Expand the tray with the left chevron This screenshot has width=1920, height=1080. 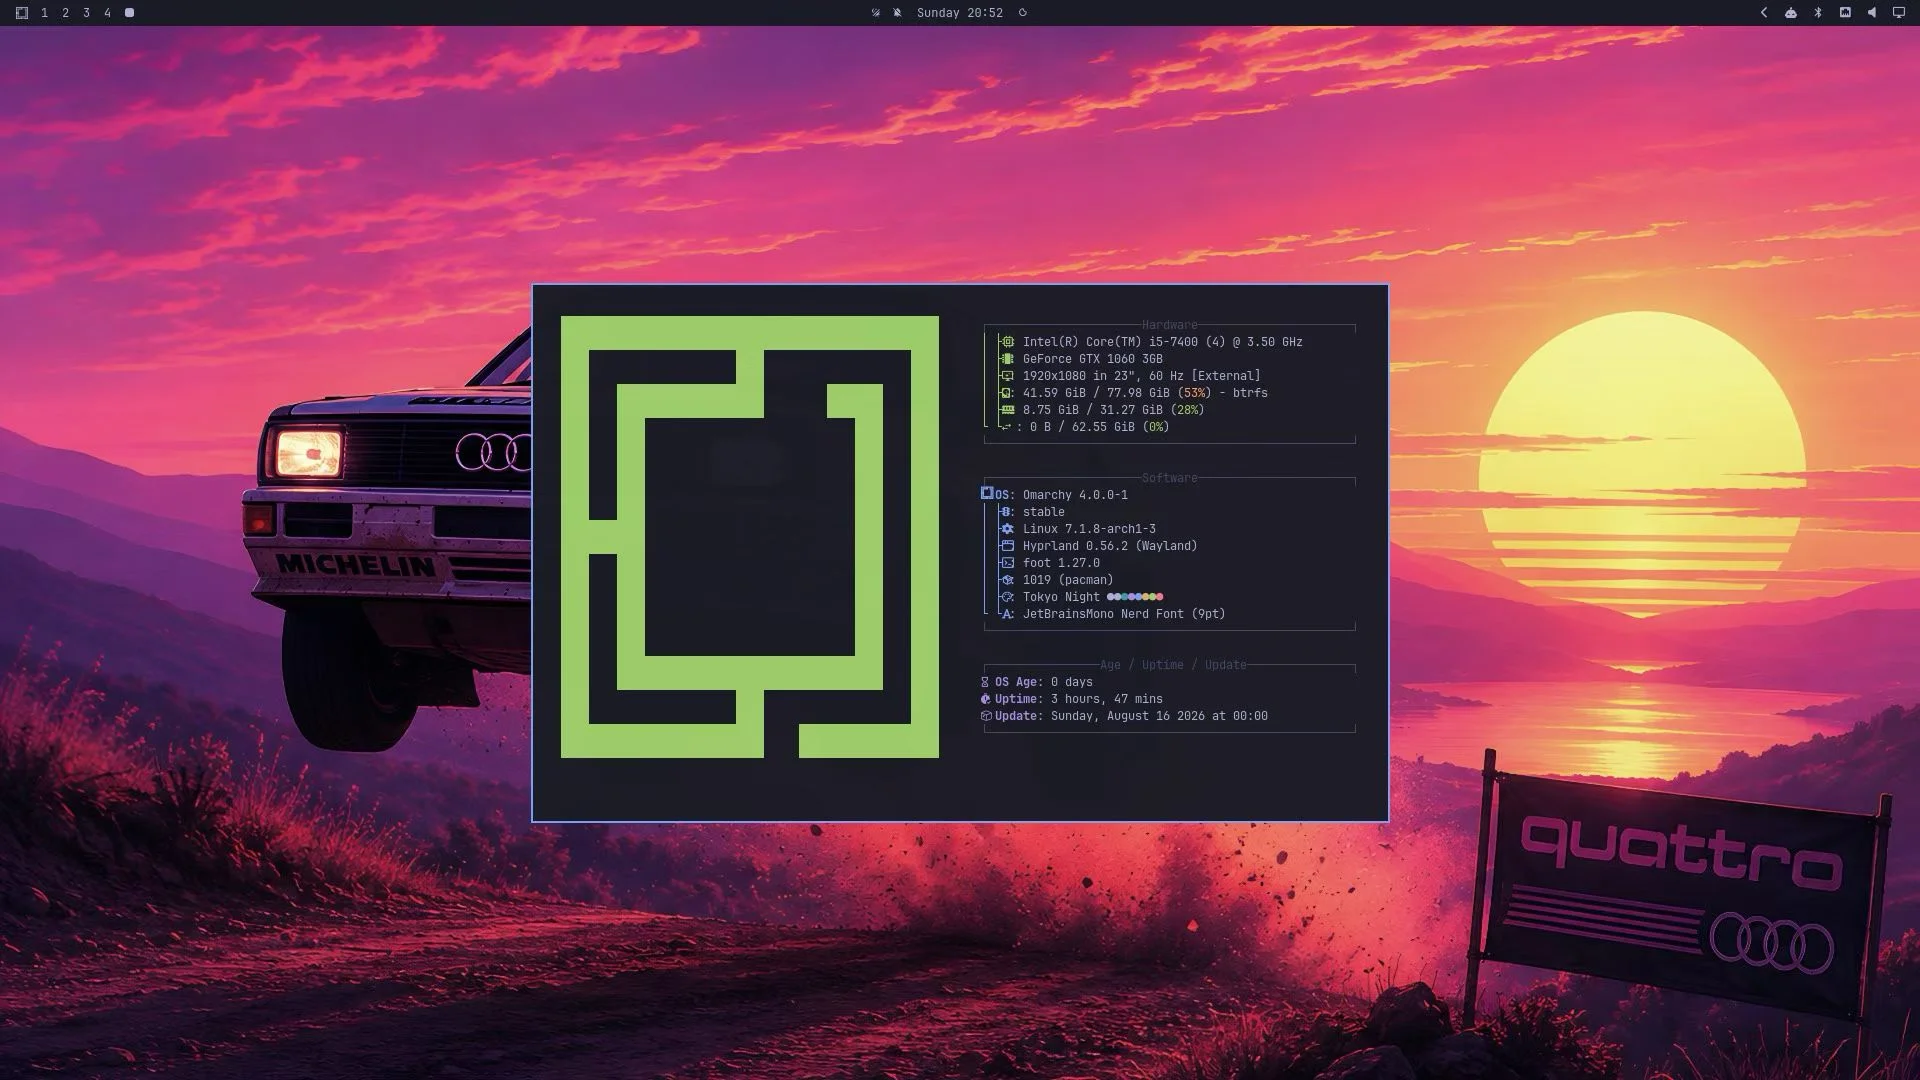coord(1764,13)
